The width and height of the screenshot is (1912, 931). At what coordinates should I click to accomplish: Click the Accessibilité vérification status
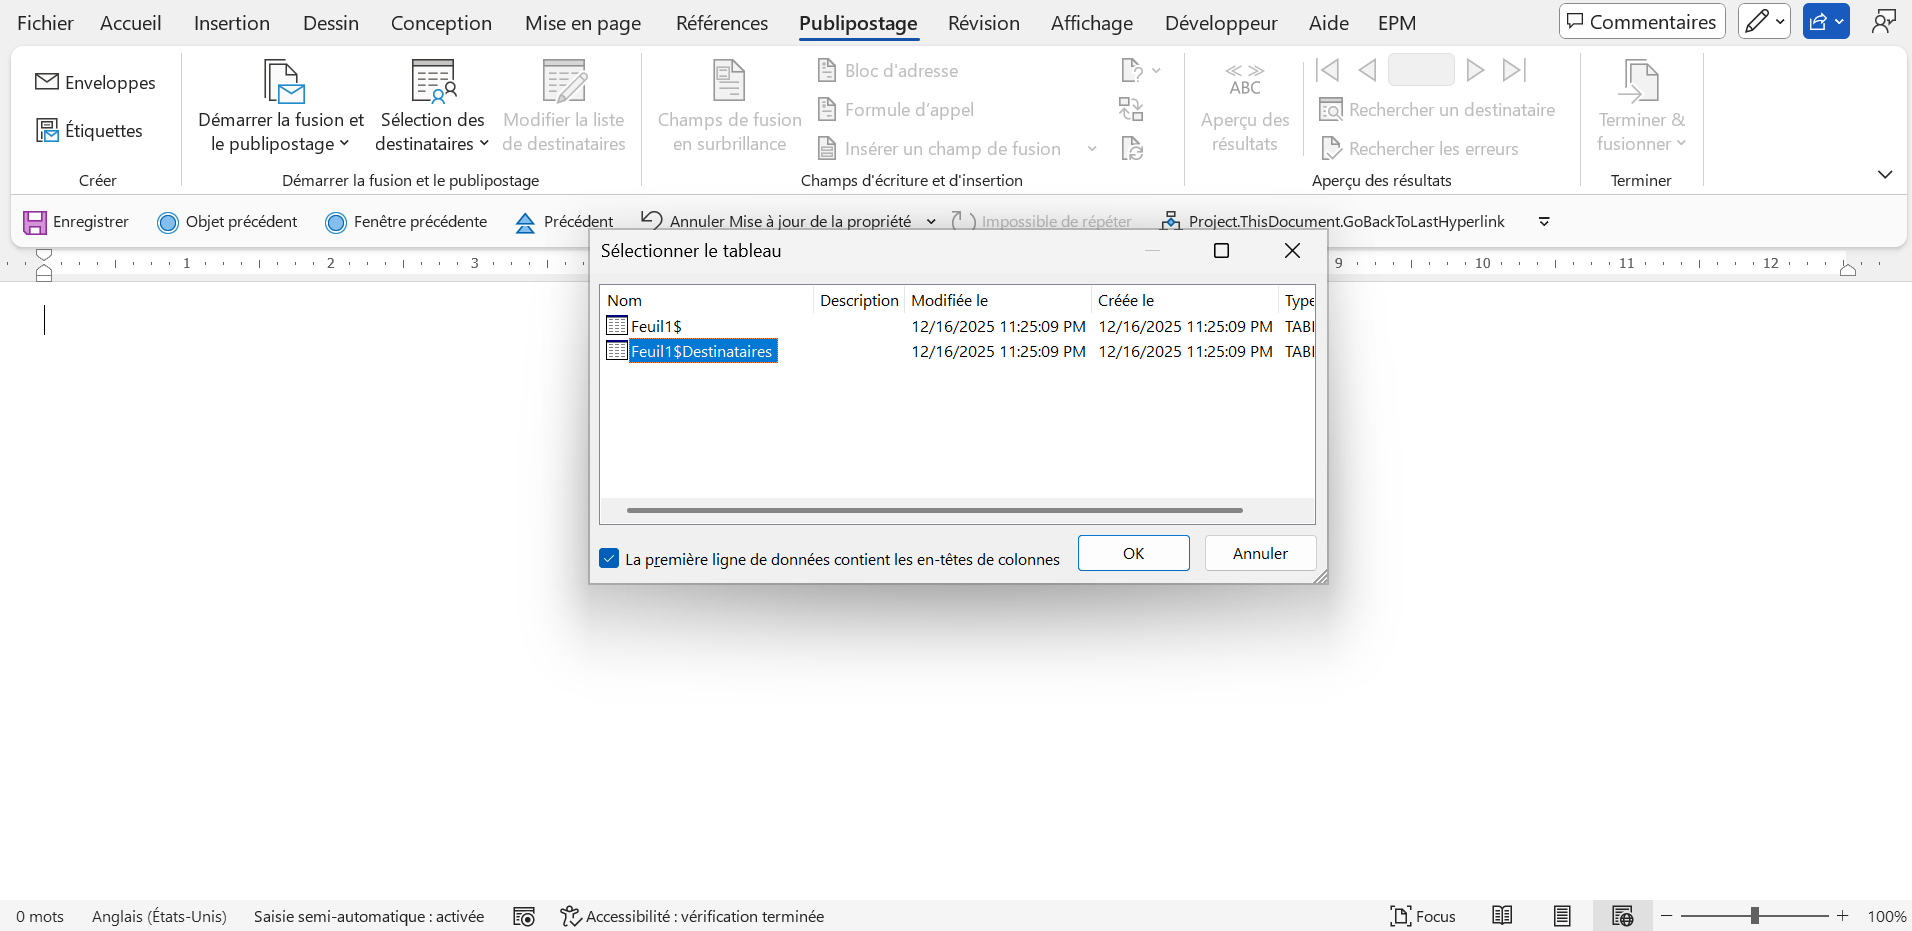pos(692,916)
